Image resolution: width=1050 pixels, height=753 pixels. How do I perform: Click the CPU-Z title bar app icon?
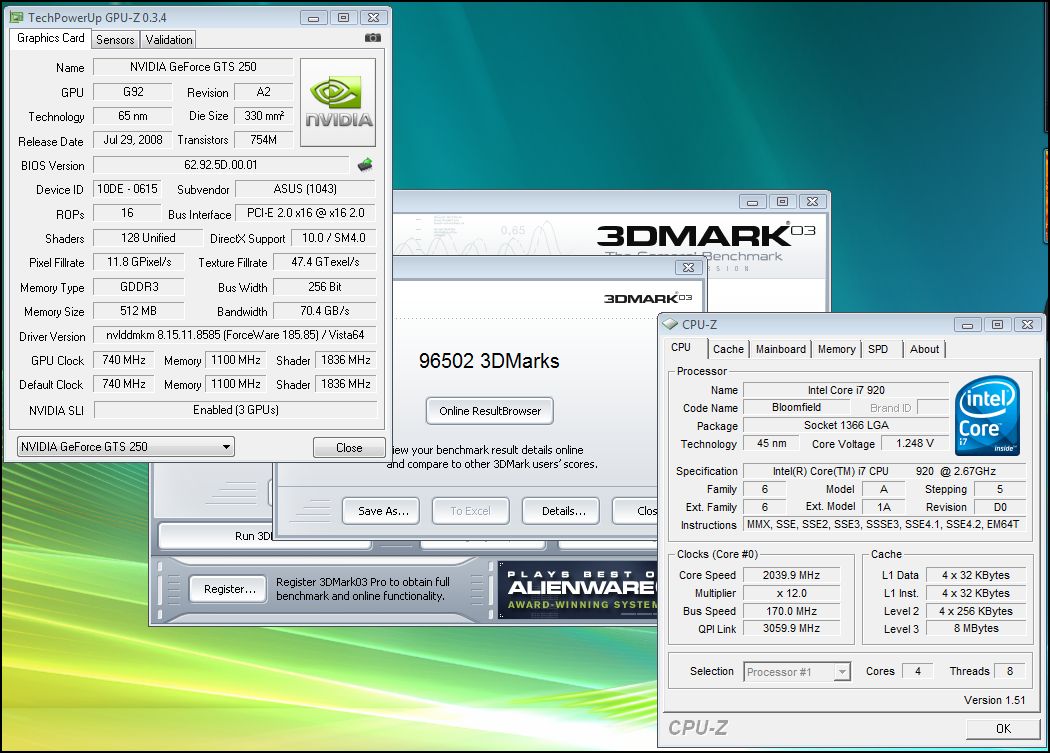[670, 324]
